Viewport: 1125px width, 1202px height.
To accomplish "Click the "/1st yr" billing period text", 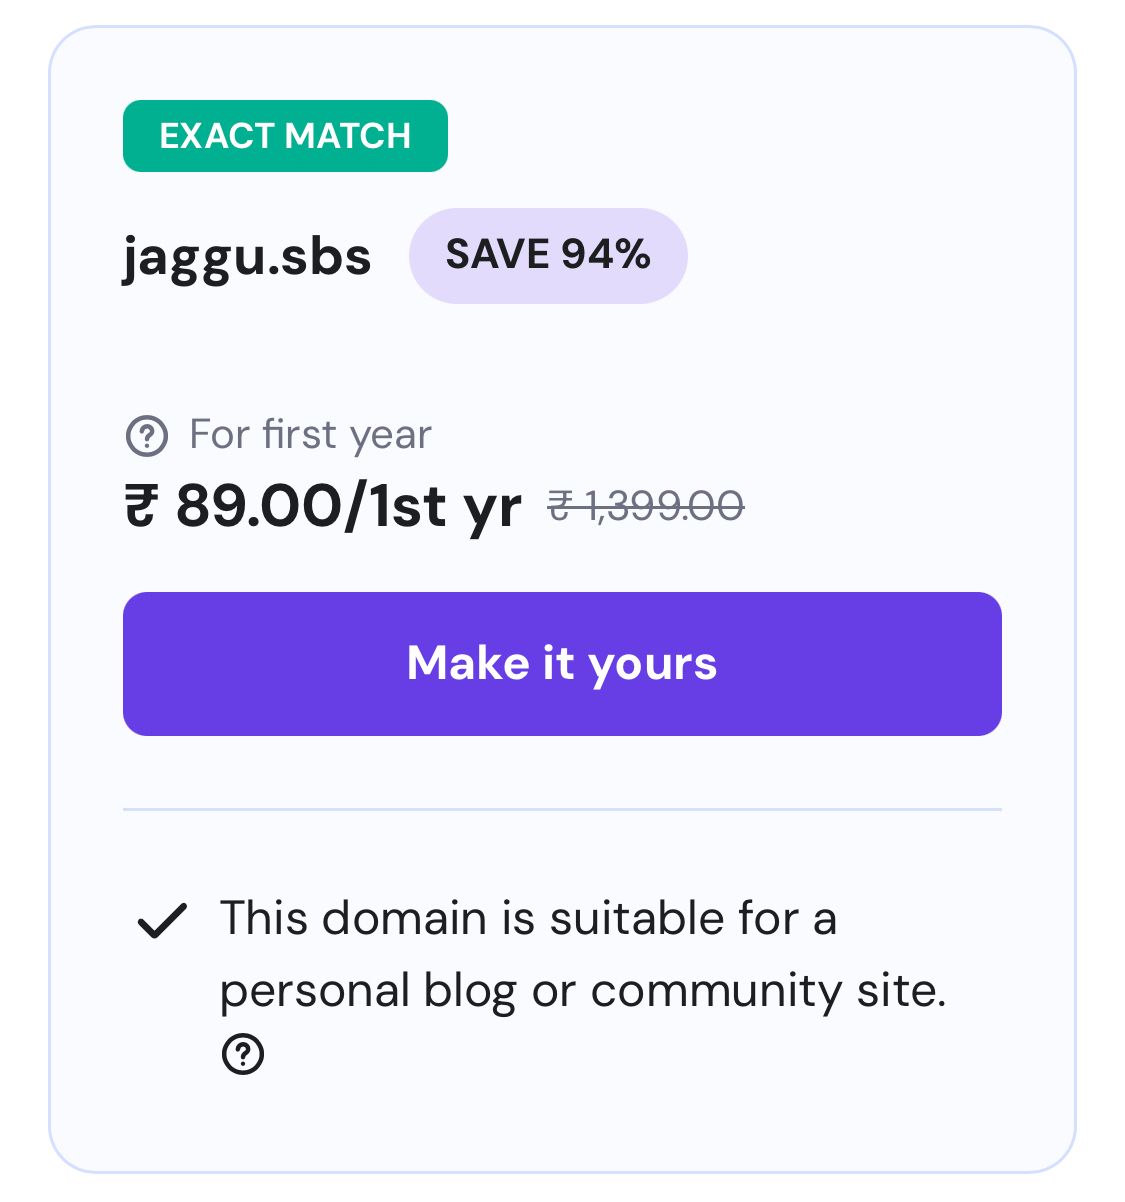I will 432,506.
